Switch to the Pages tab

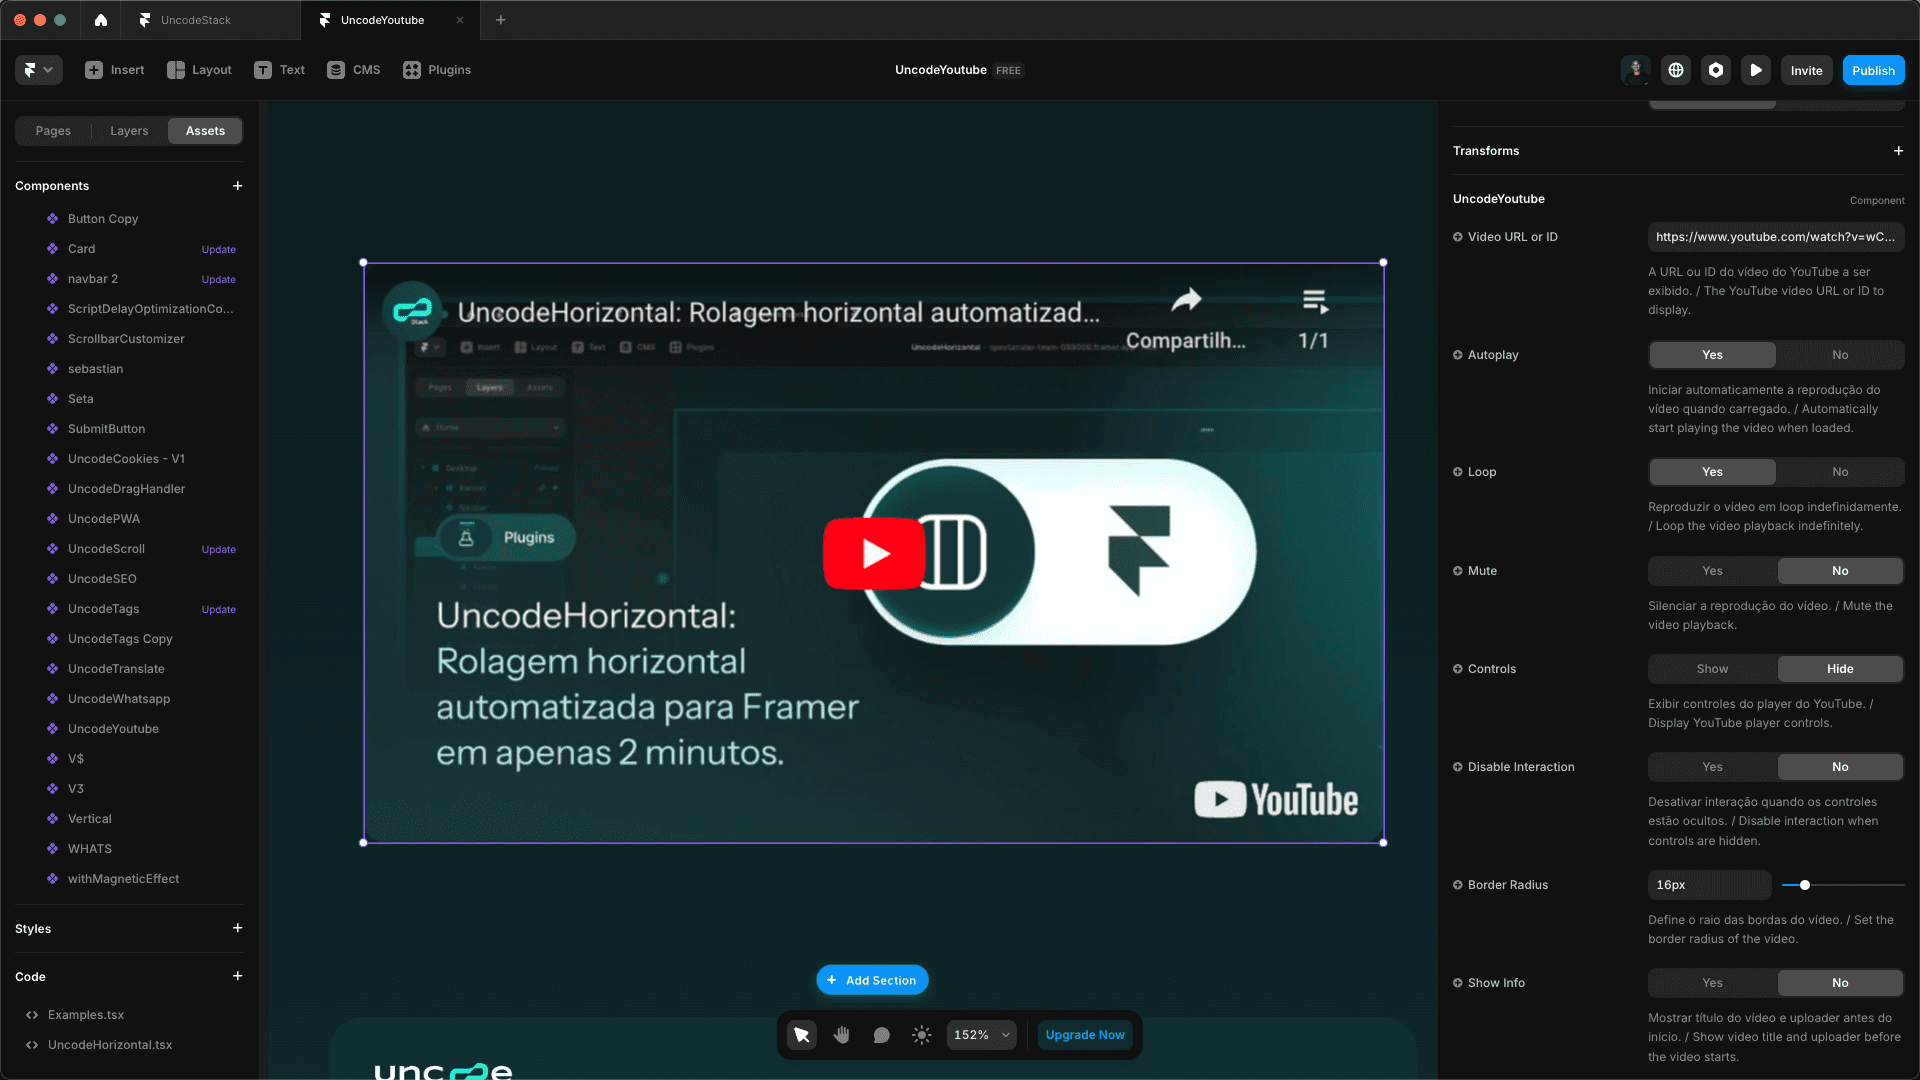53,131
